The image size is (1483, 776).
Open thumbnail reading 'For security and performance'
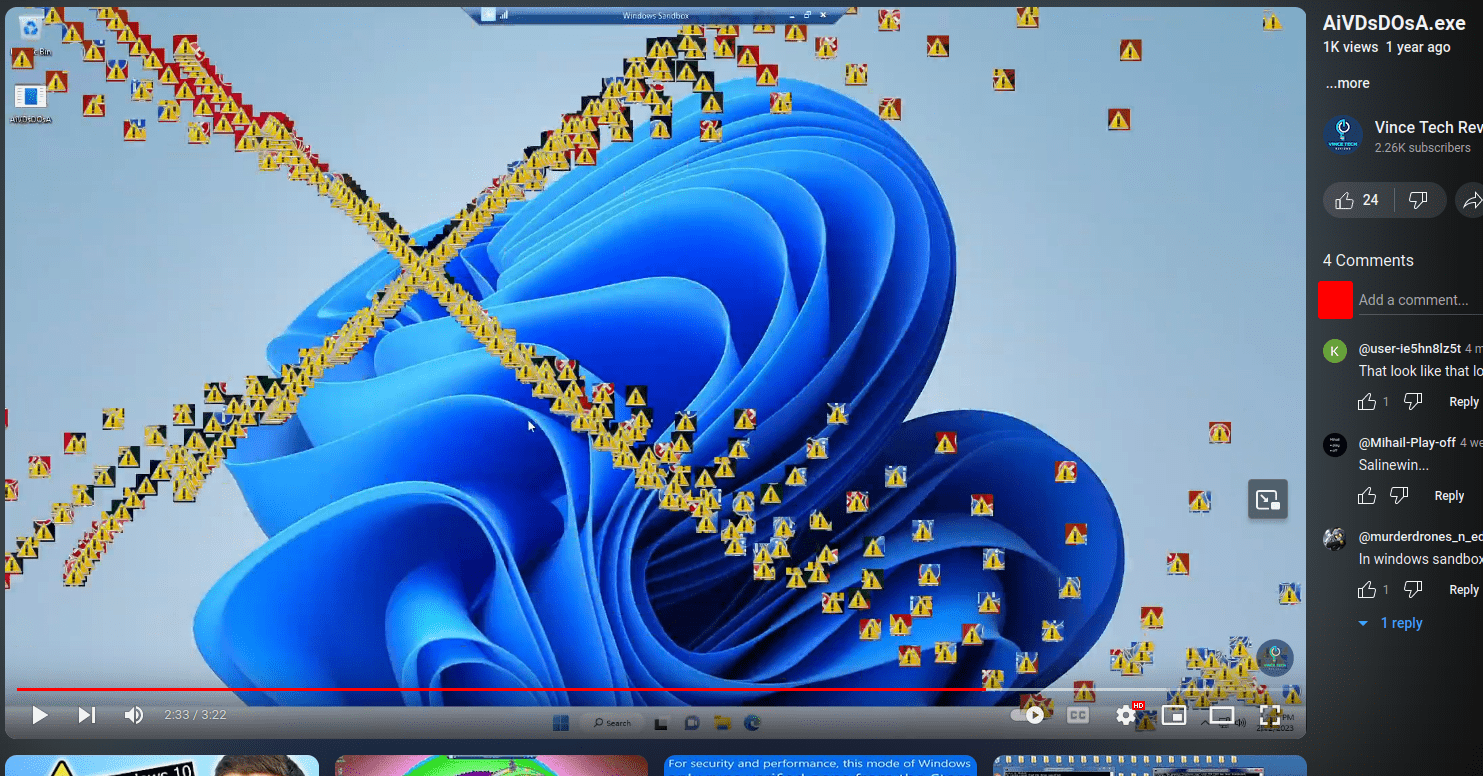pyautogui.click(x=820, y=766)
